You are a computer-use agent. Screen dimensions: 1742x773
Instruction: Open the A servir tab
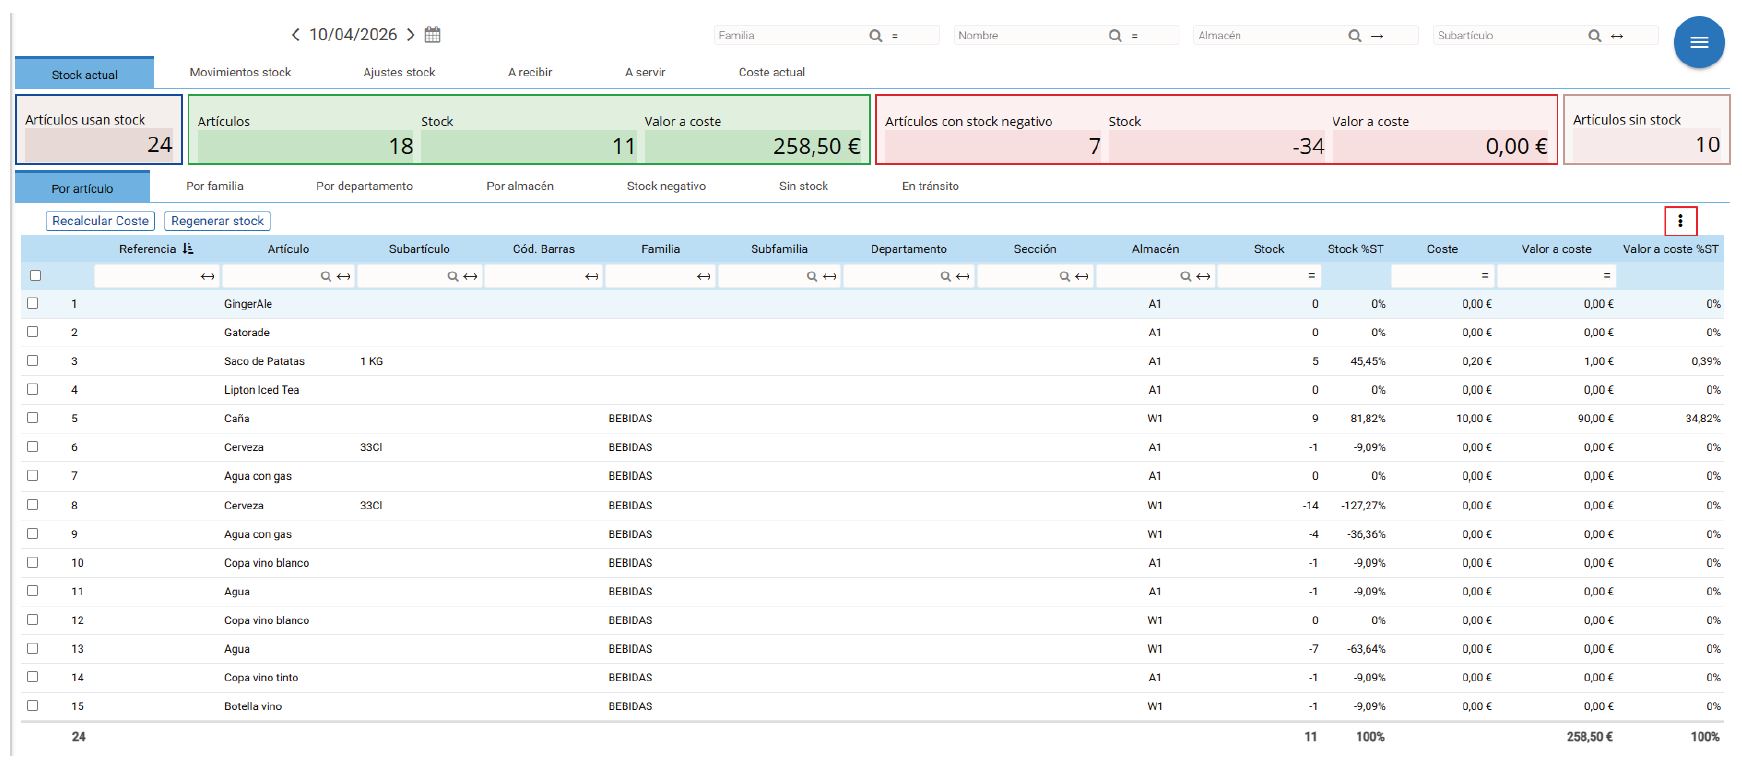645,72
